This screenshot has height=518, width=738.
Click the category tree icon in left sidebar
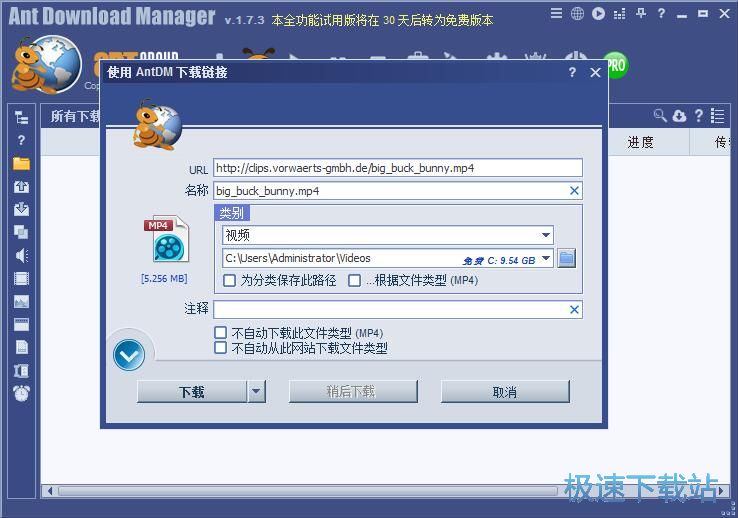pos(21,118)
